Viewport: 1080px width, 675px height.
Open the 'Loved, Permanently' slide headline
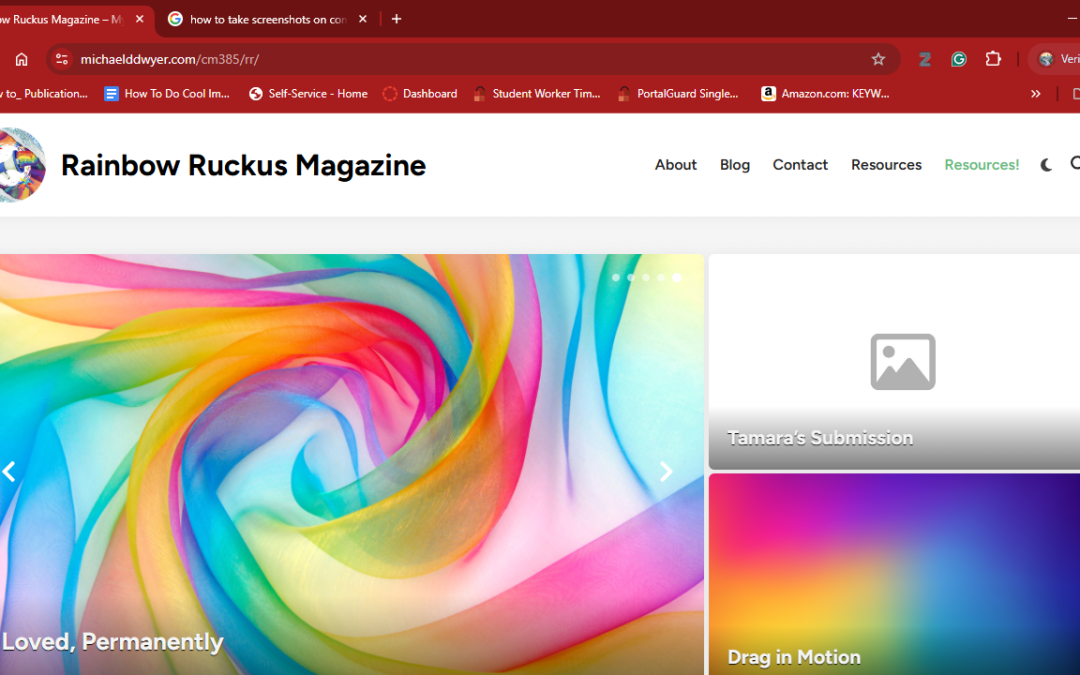pyautogui.click(x=112, y=642)
